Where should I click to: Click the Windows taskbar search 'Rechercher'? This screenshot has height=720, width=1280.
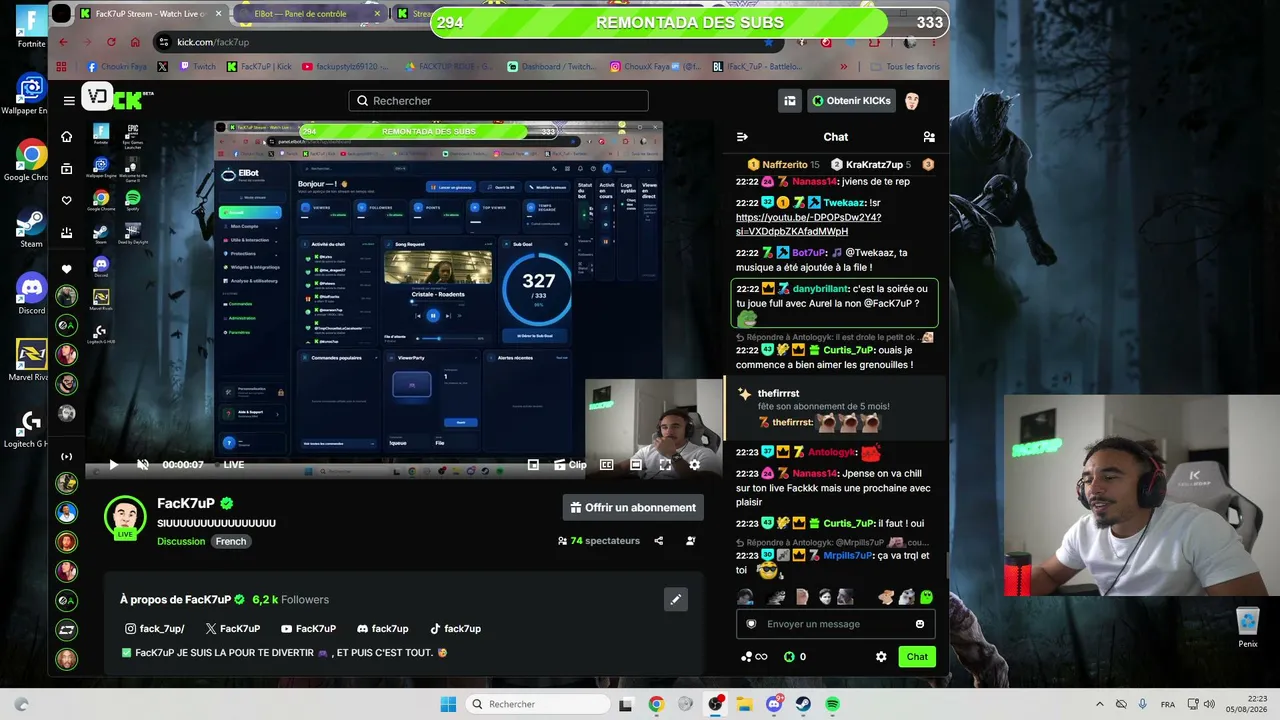click(x=538, y=704)
